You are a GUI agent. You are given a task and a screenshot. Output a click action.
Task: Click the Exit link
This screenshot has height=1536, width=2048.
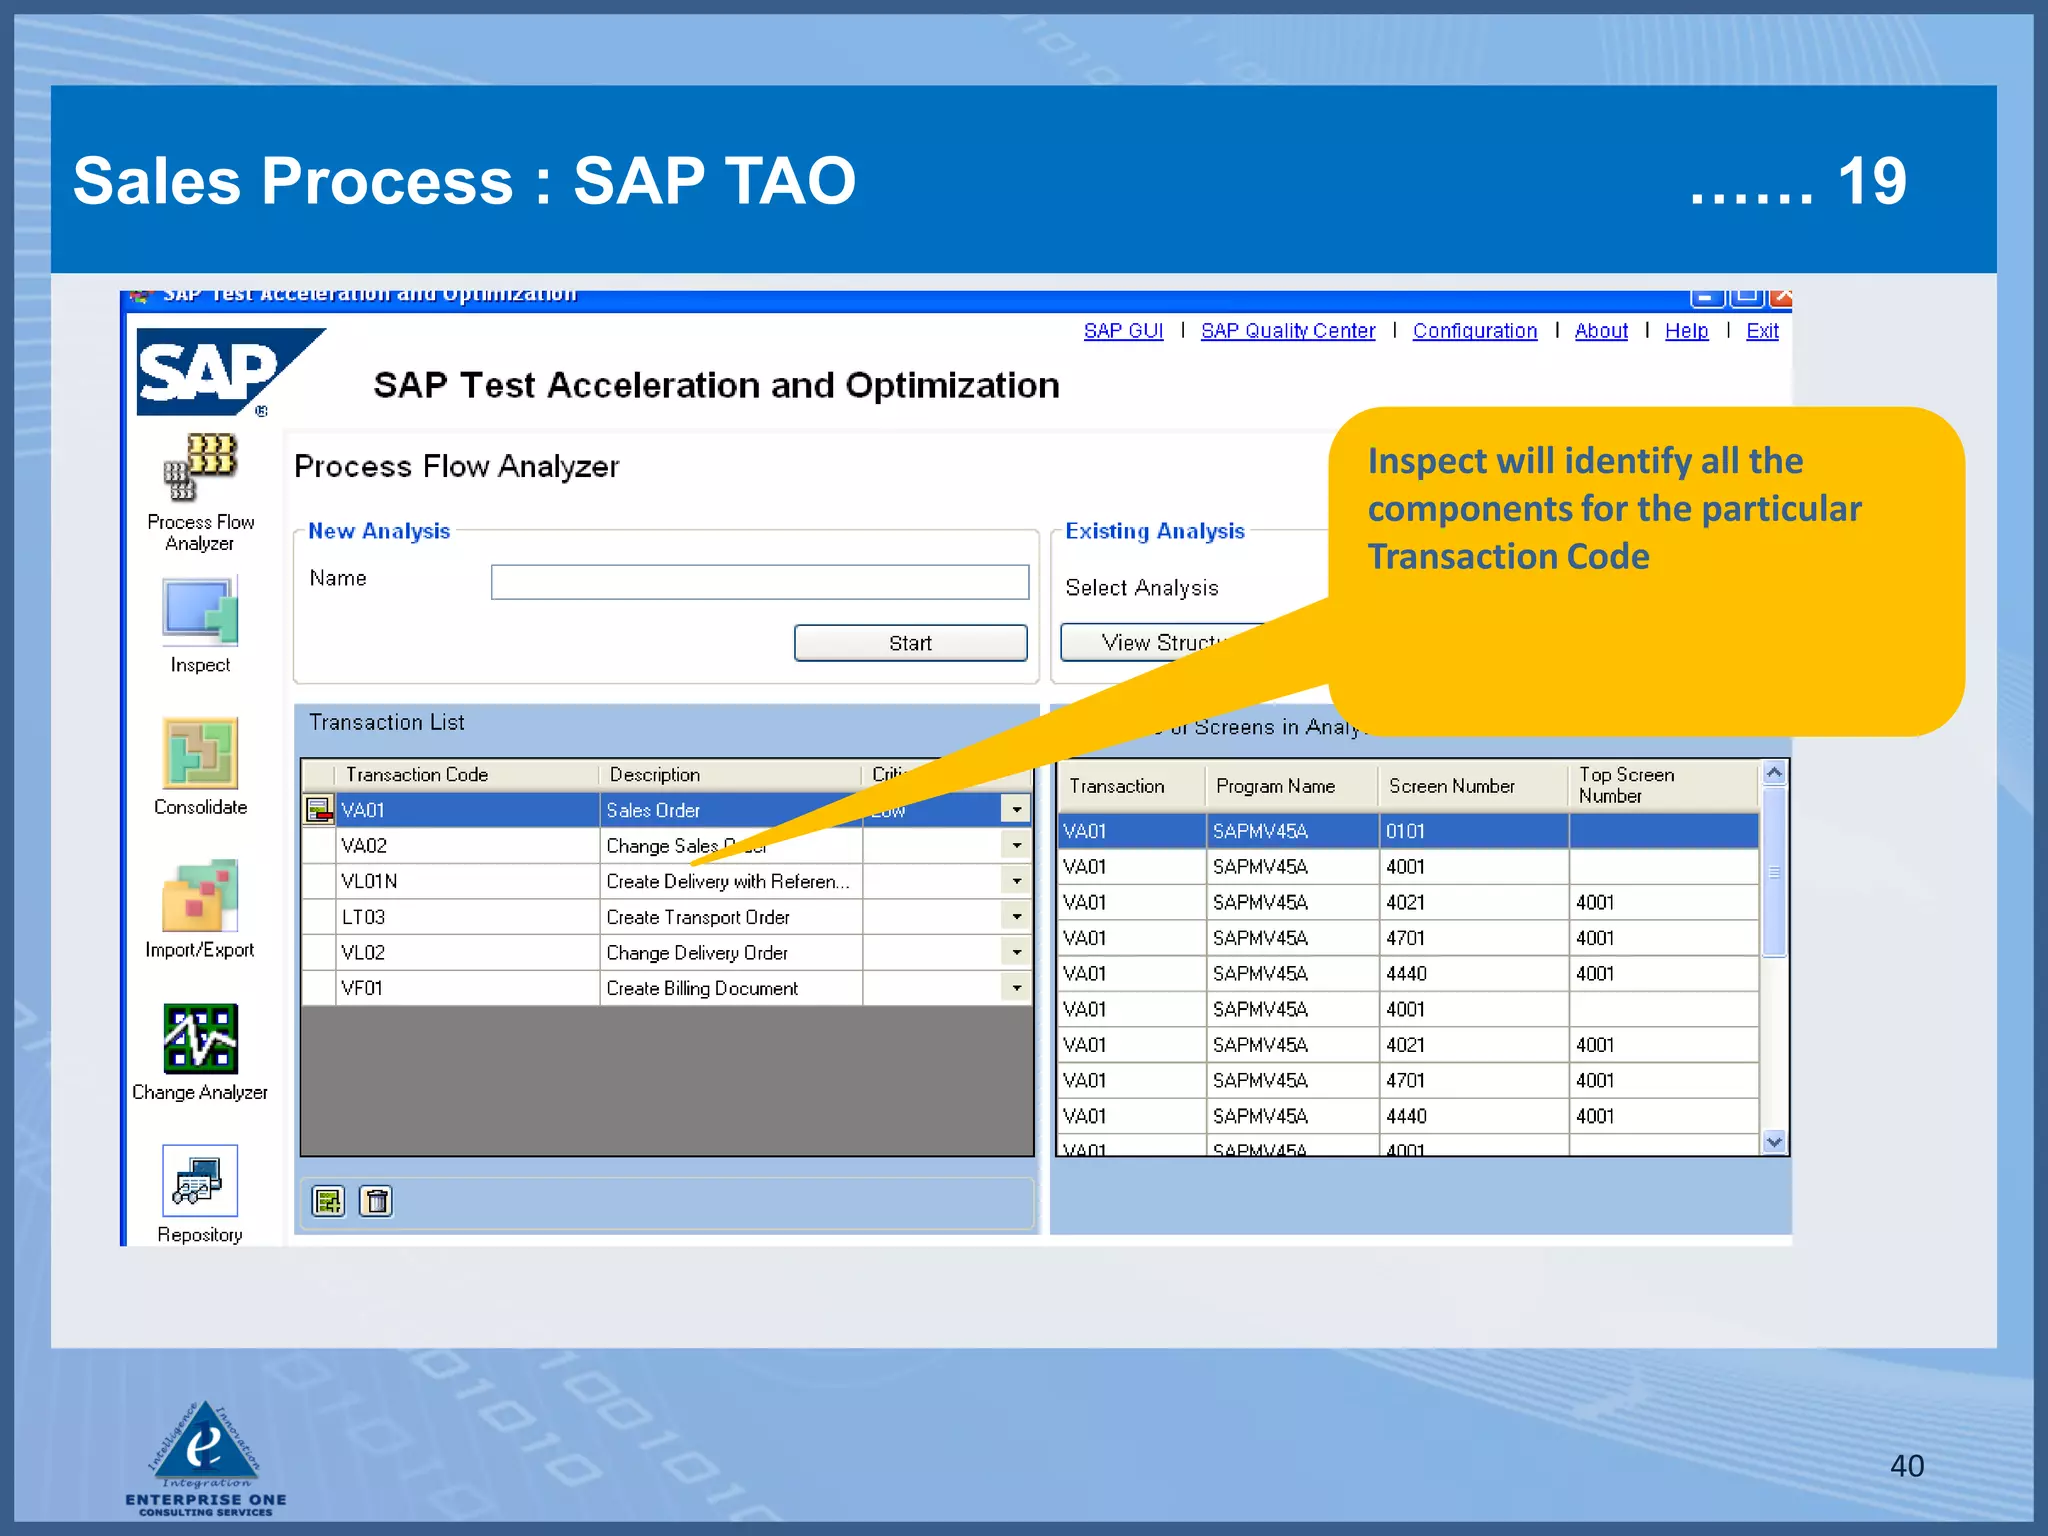pyautogui.click(x=1762, y=331)
